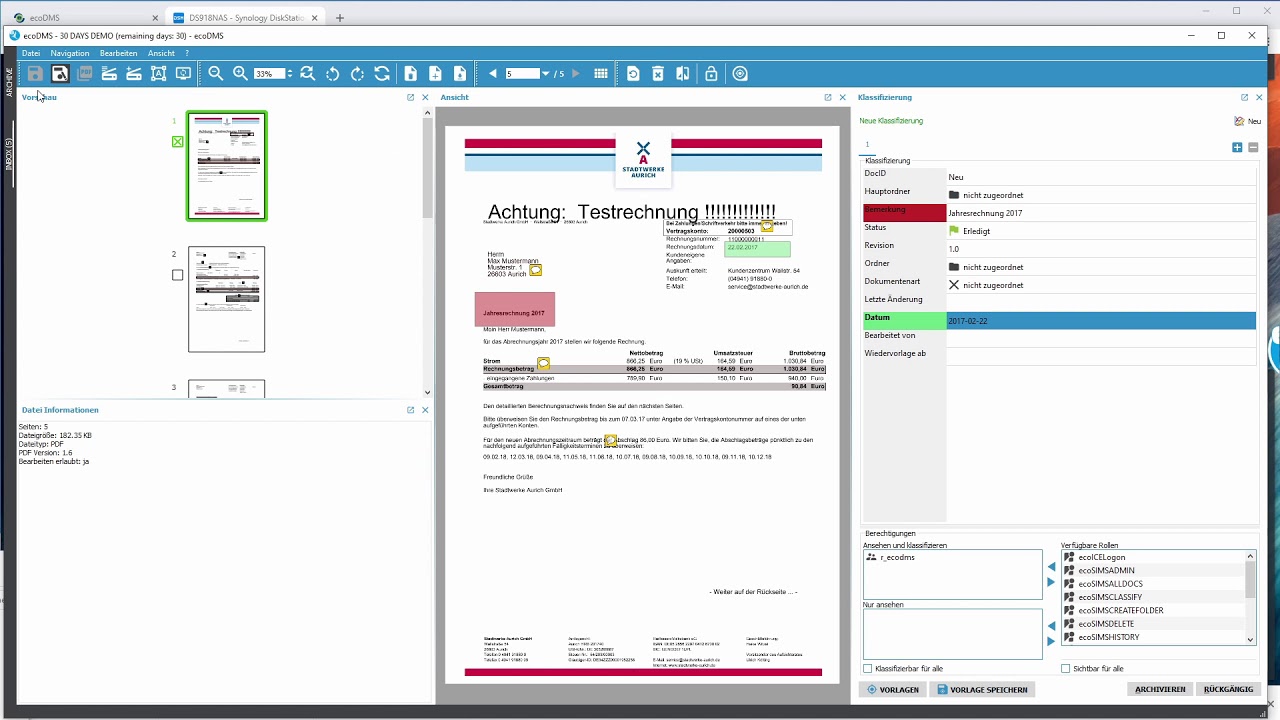Click the roles list scrollbar down arrow
Viewport: 1280px width, 720px height.
coord(1250,639)
